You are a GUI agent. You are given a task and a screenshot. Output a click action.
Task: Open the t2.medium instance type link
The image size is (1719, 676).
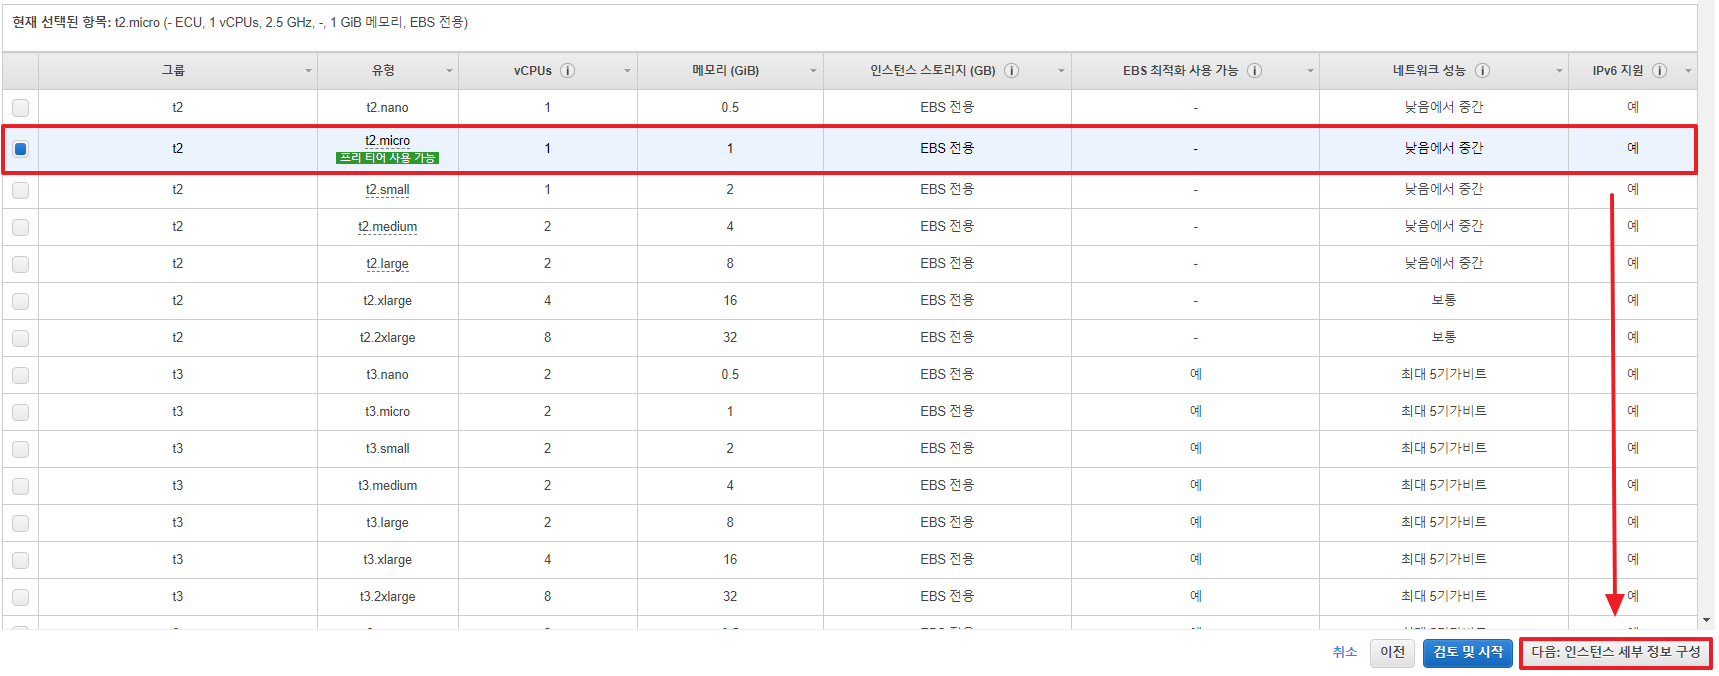[x=387, y=227]
